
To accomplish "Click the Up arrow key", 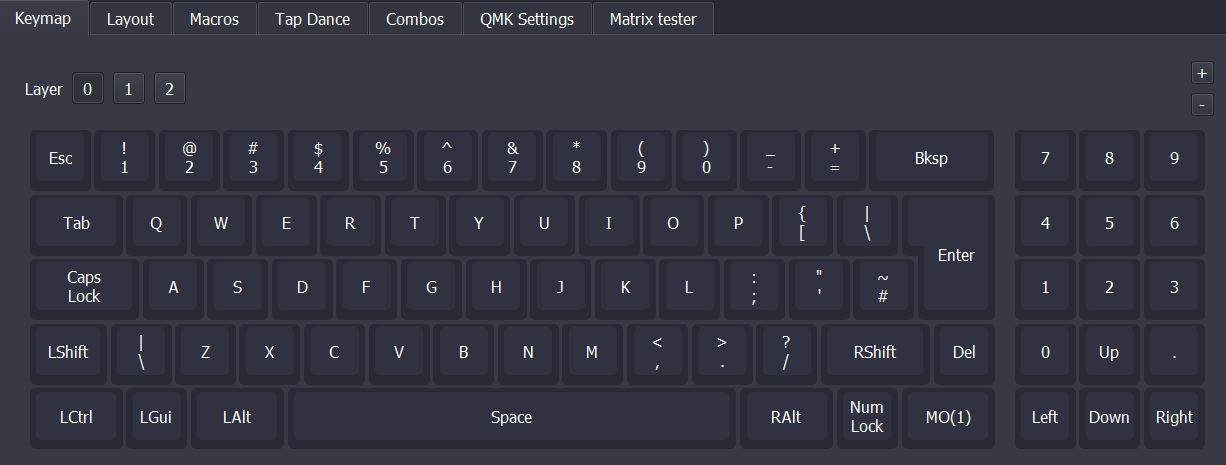I will [x=1109, y=352].
